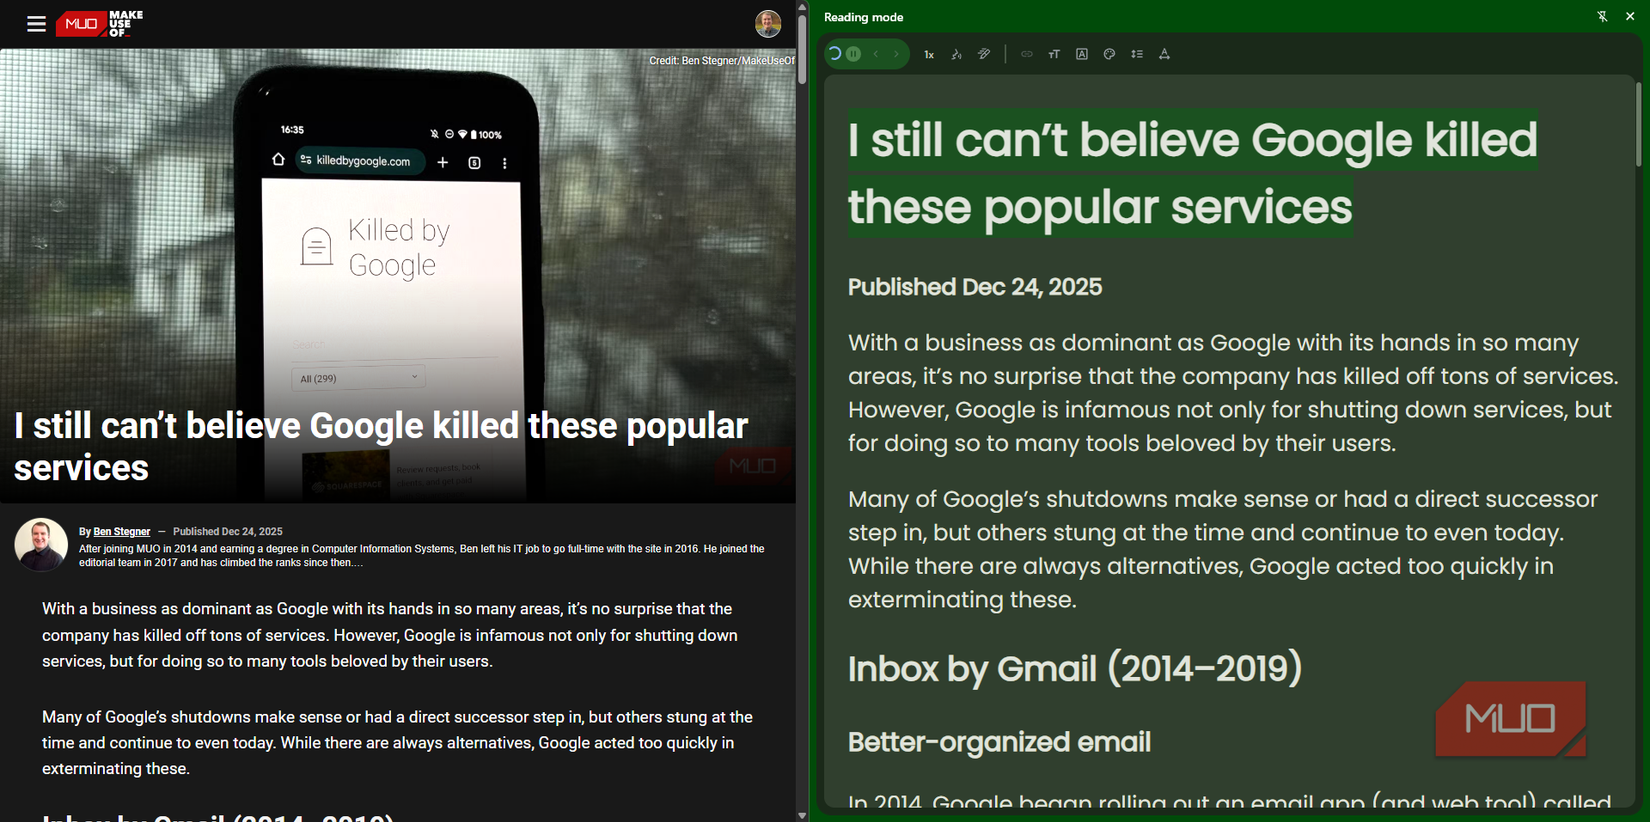1650x822 pixels.
Task: Pause read aloud playback
Action: click(853, 54)
